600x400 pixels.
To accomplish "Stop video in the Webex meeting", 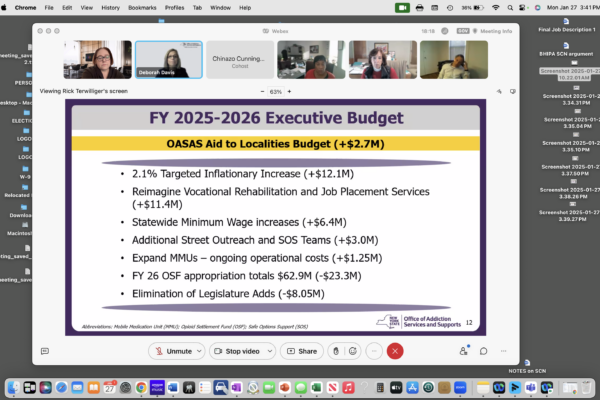I will pyautogui.click(x=237, y=351).
